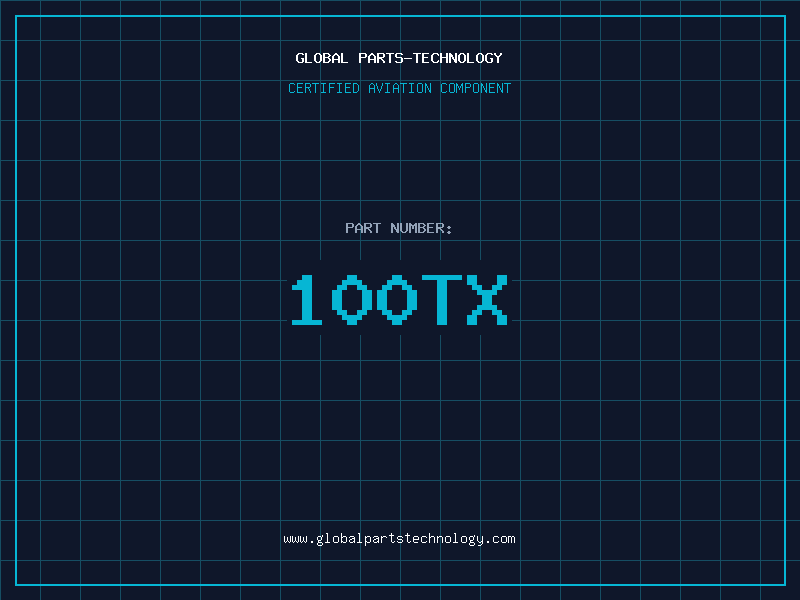800x600 pixels.
Task: Select the CERTIFIED AVIATION COMPONENT subtitle
Action: pos(399,88)
